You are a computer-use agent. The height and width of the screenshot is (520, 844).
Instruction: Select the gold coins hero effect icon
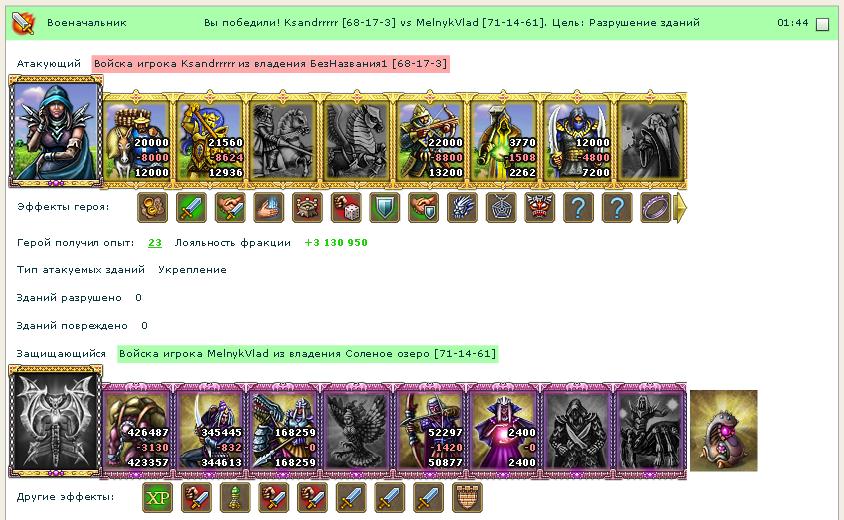(152, 208)
